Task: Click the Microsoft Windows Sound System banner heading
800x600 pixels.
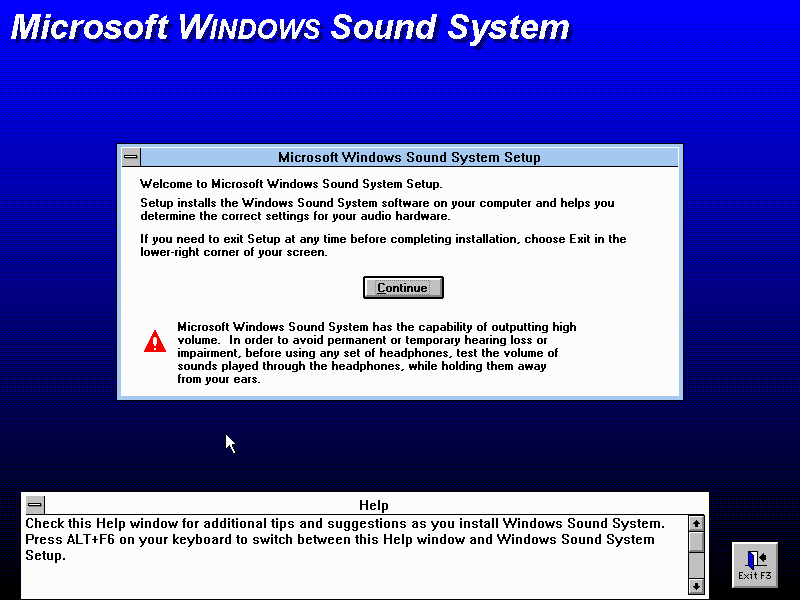Action: point(290,27)
